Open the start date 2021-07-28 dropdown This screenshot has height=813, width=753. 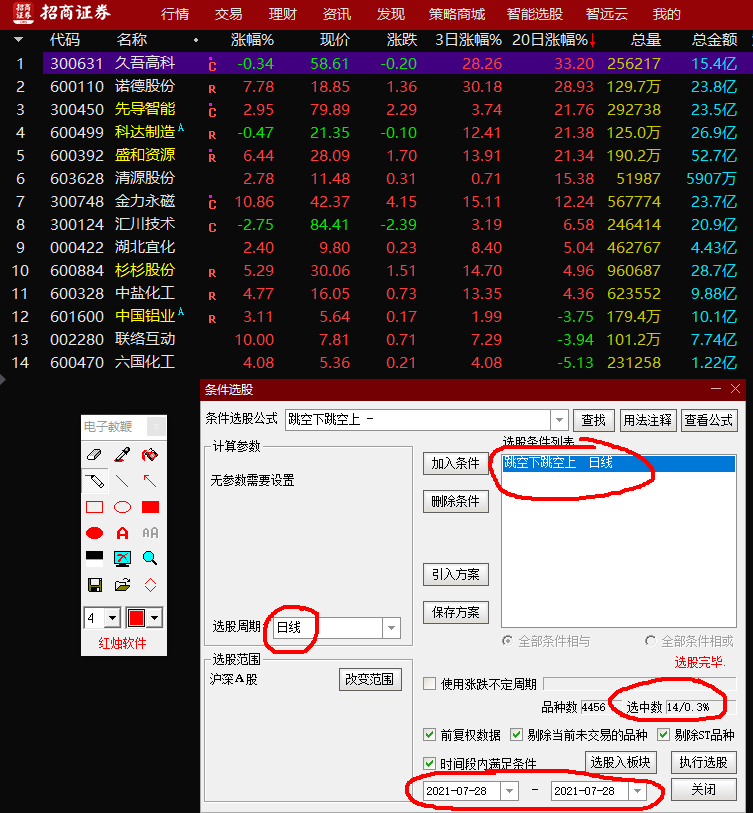pyautogui.click(x=509, y=791)
